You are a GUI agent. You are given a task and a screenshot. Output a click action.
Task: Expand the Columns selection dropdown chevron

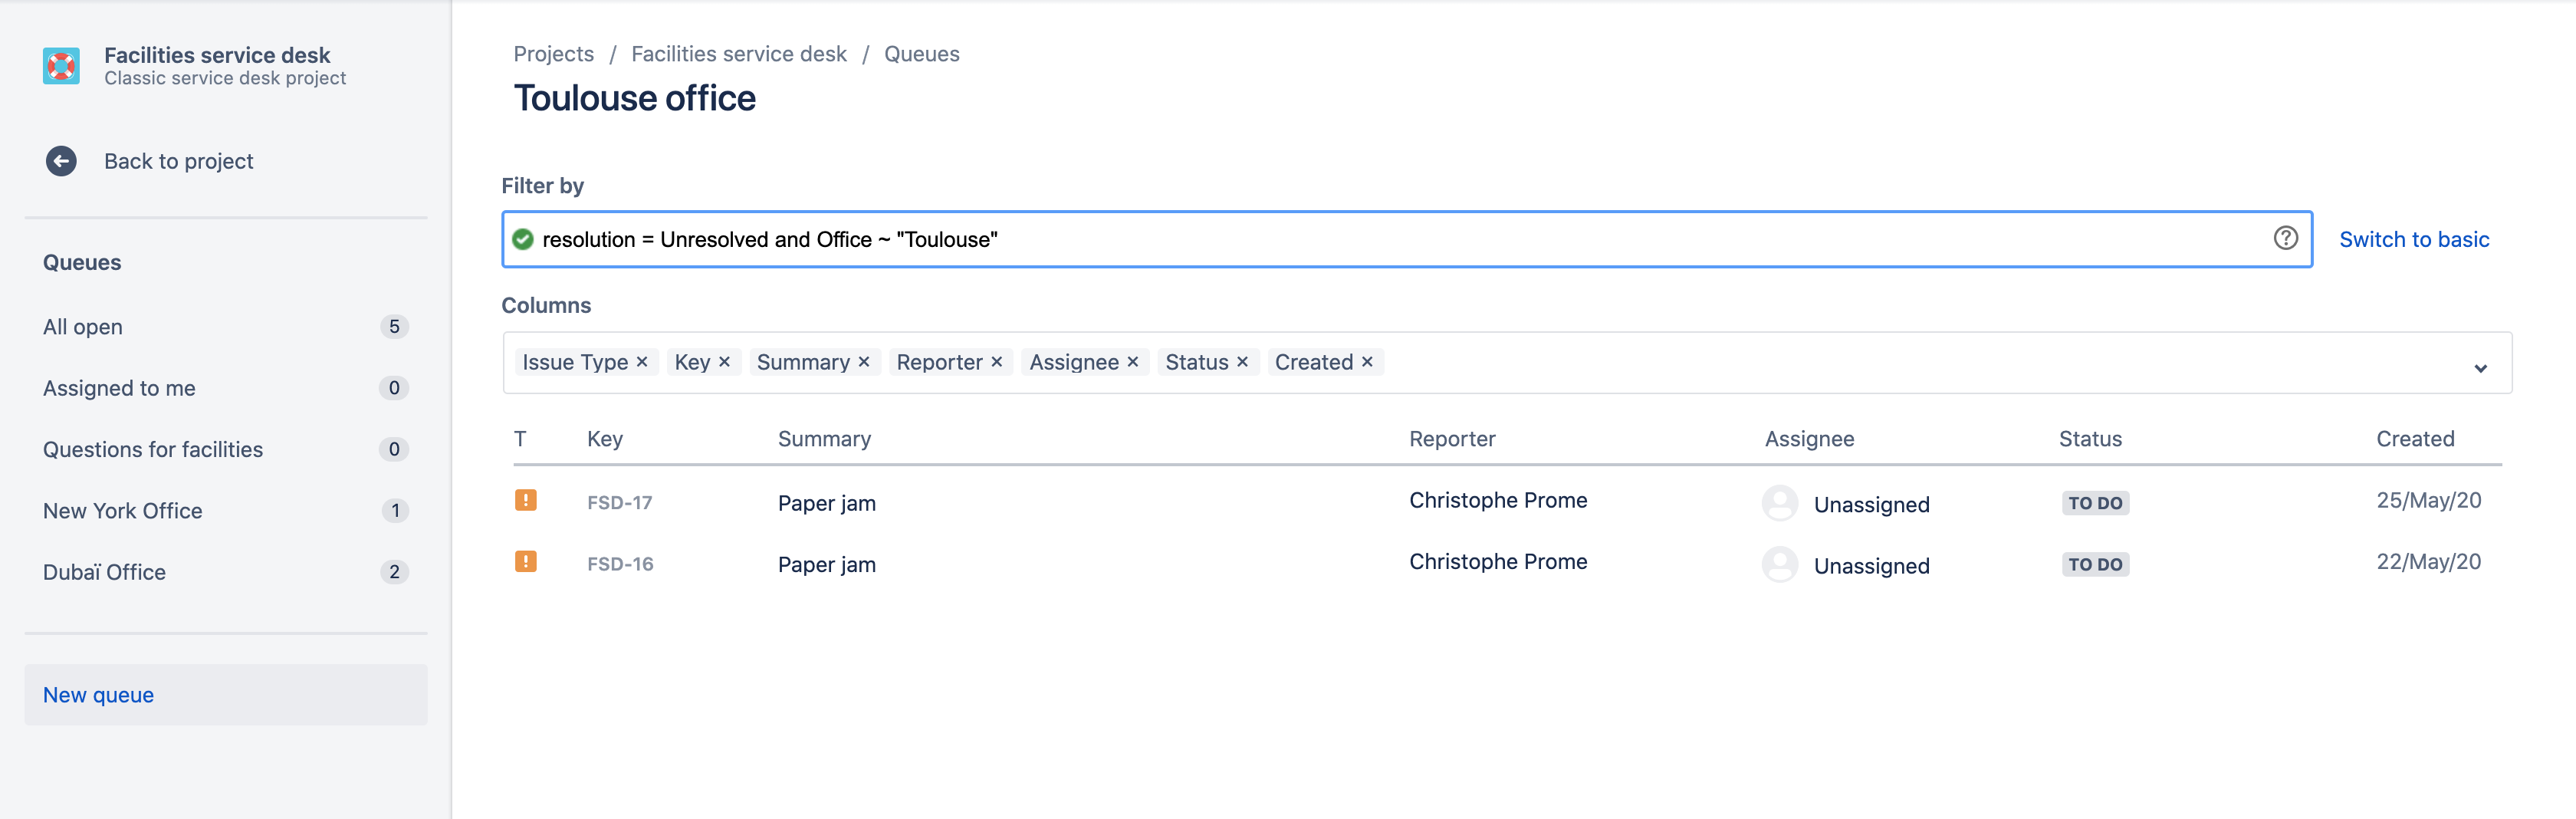tap(2480, 369)
